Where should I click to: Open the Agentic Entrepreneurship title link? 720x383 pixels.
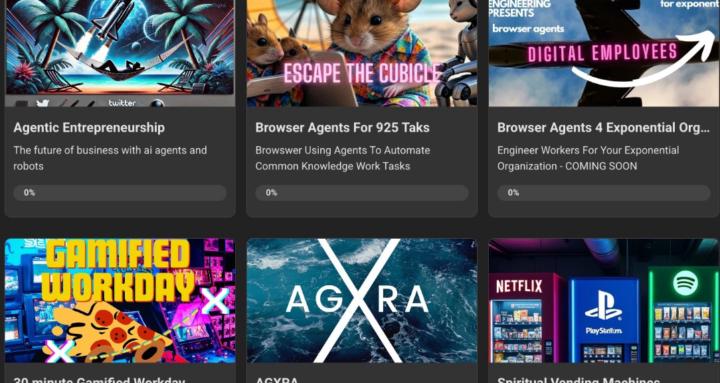(89, 128)
